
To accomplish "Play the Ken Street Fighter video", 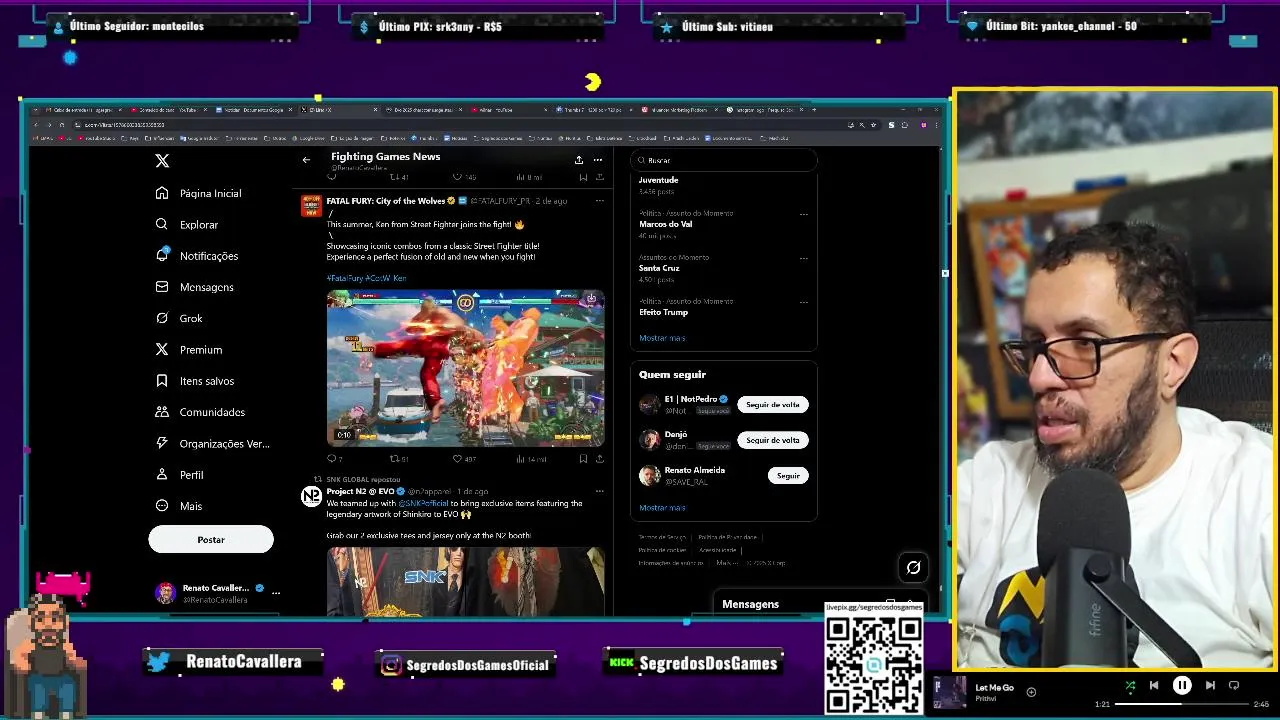I will (x=465, y=368).
